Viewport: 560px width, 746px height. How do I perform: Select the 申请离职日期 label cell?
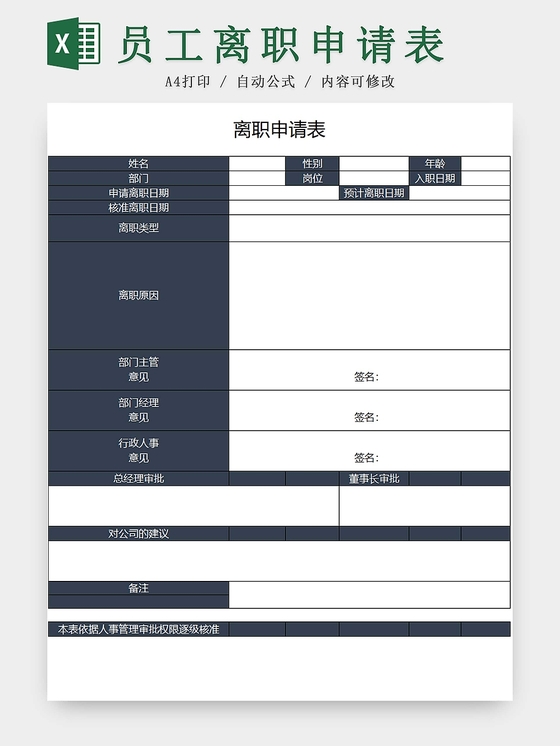point(138,193)
